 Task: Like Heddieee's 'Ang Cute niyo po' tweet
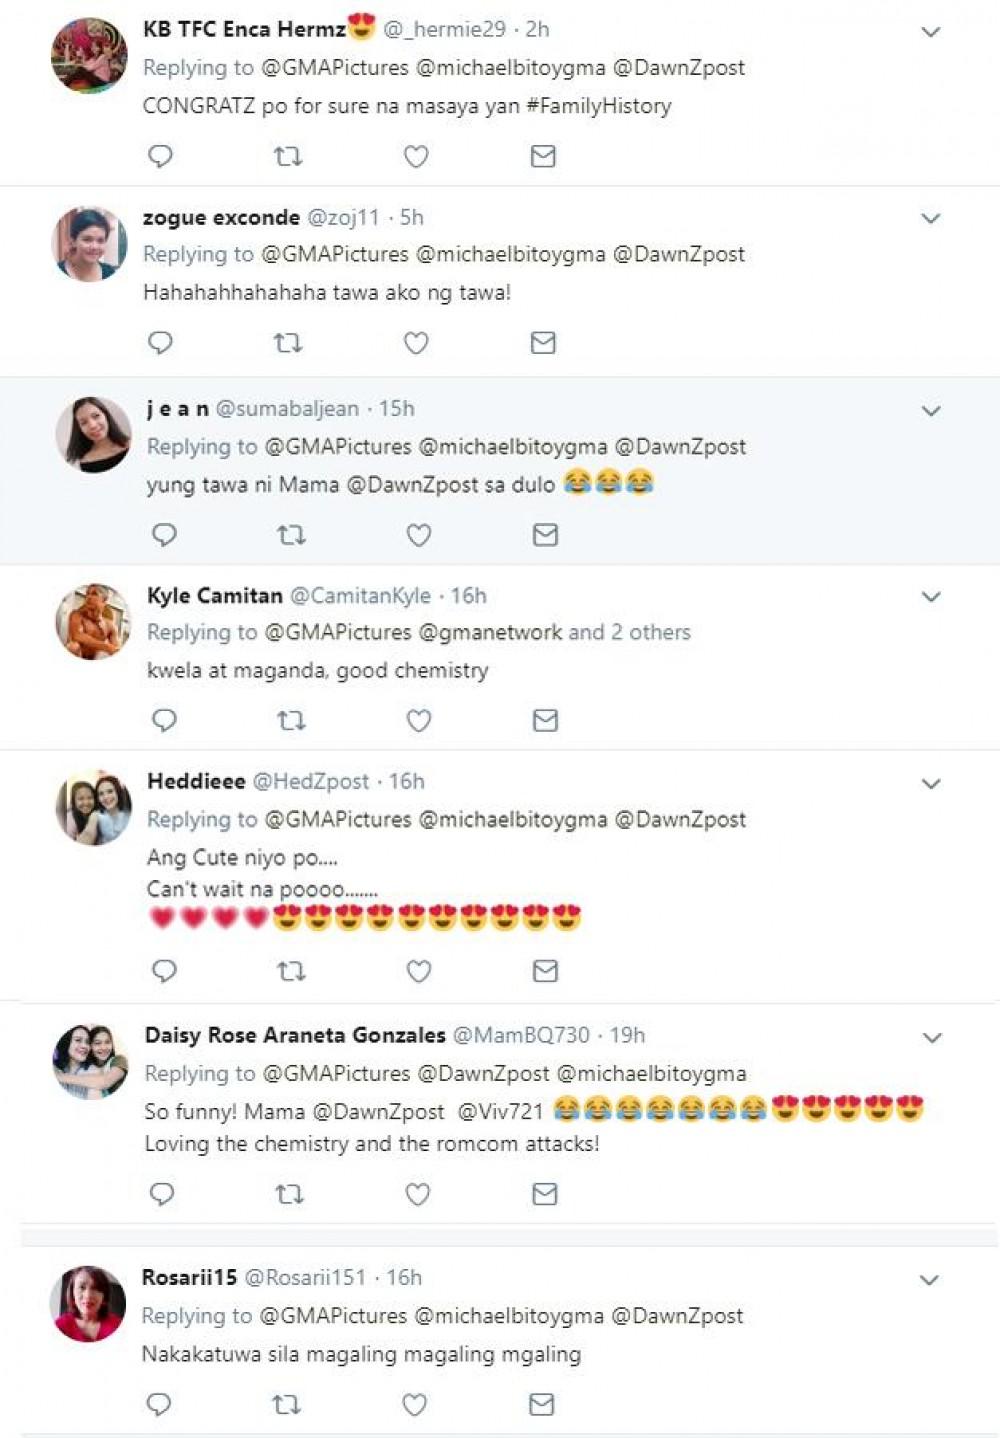point(419,970)
